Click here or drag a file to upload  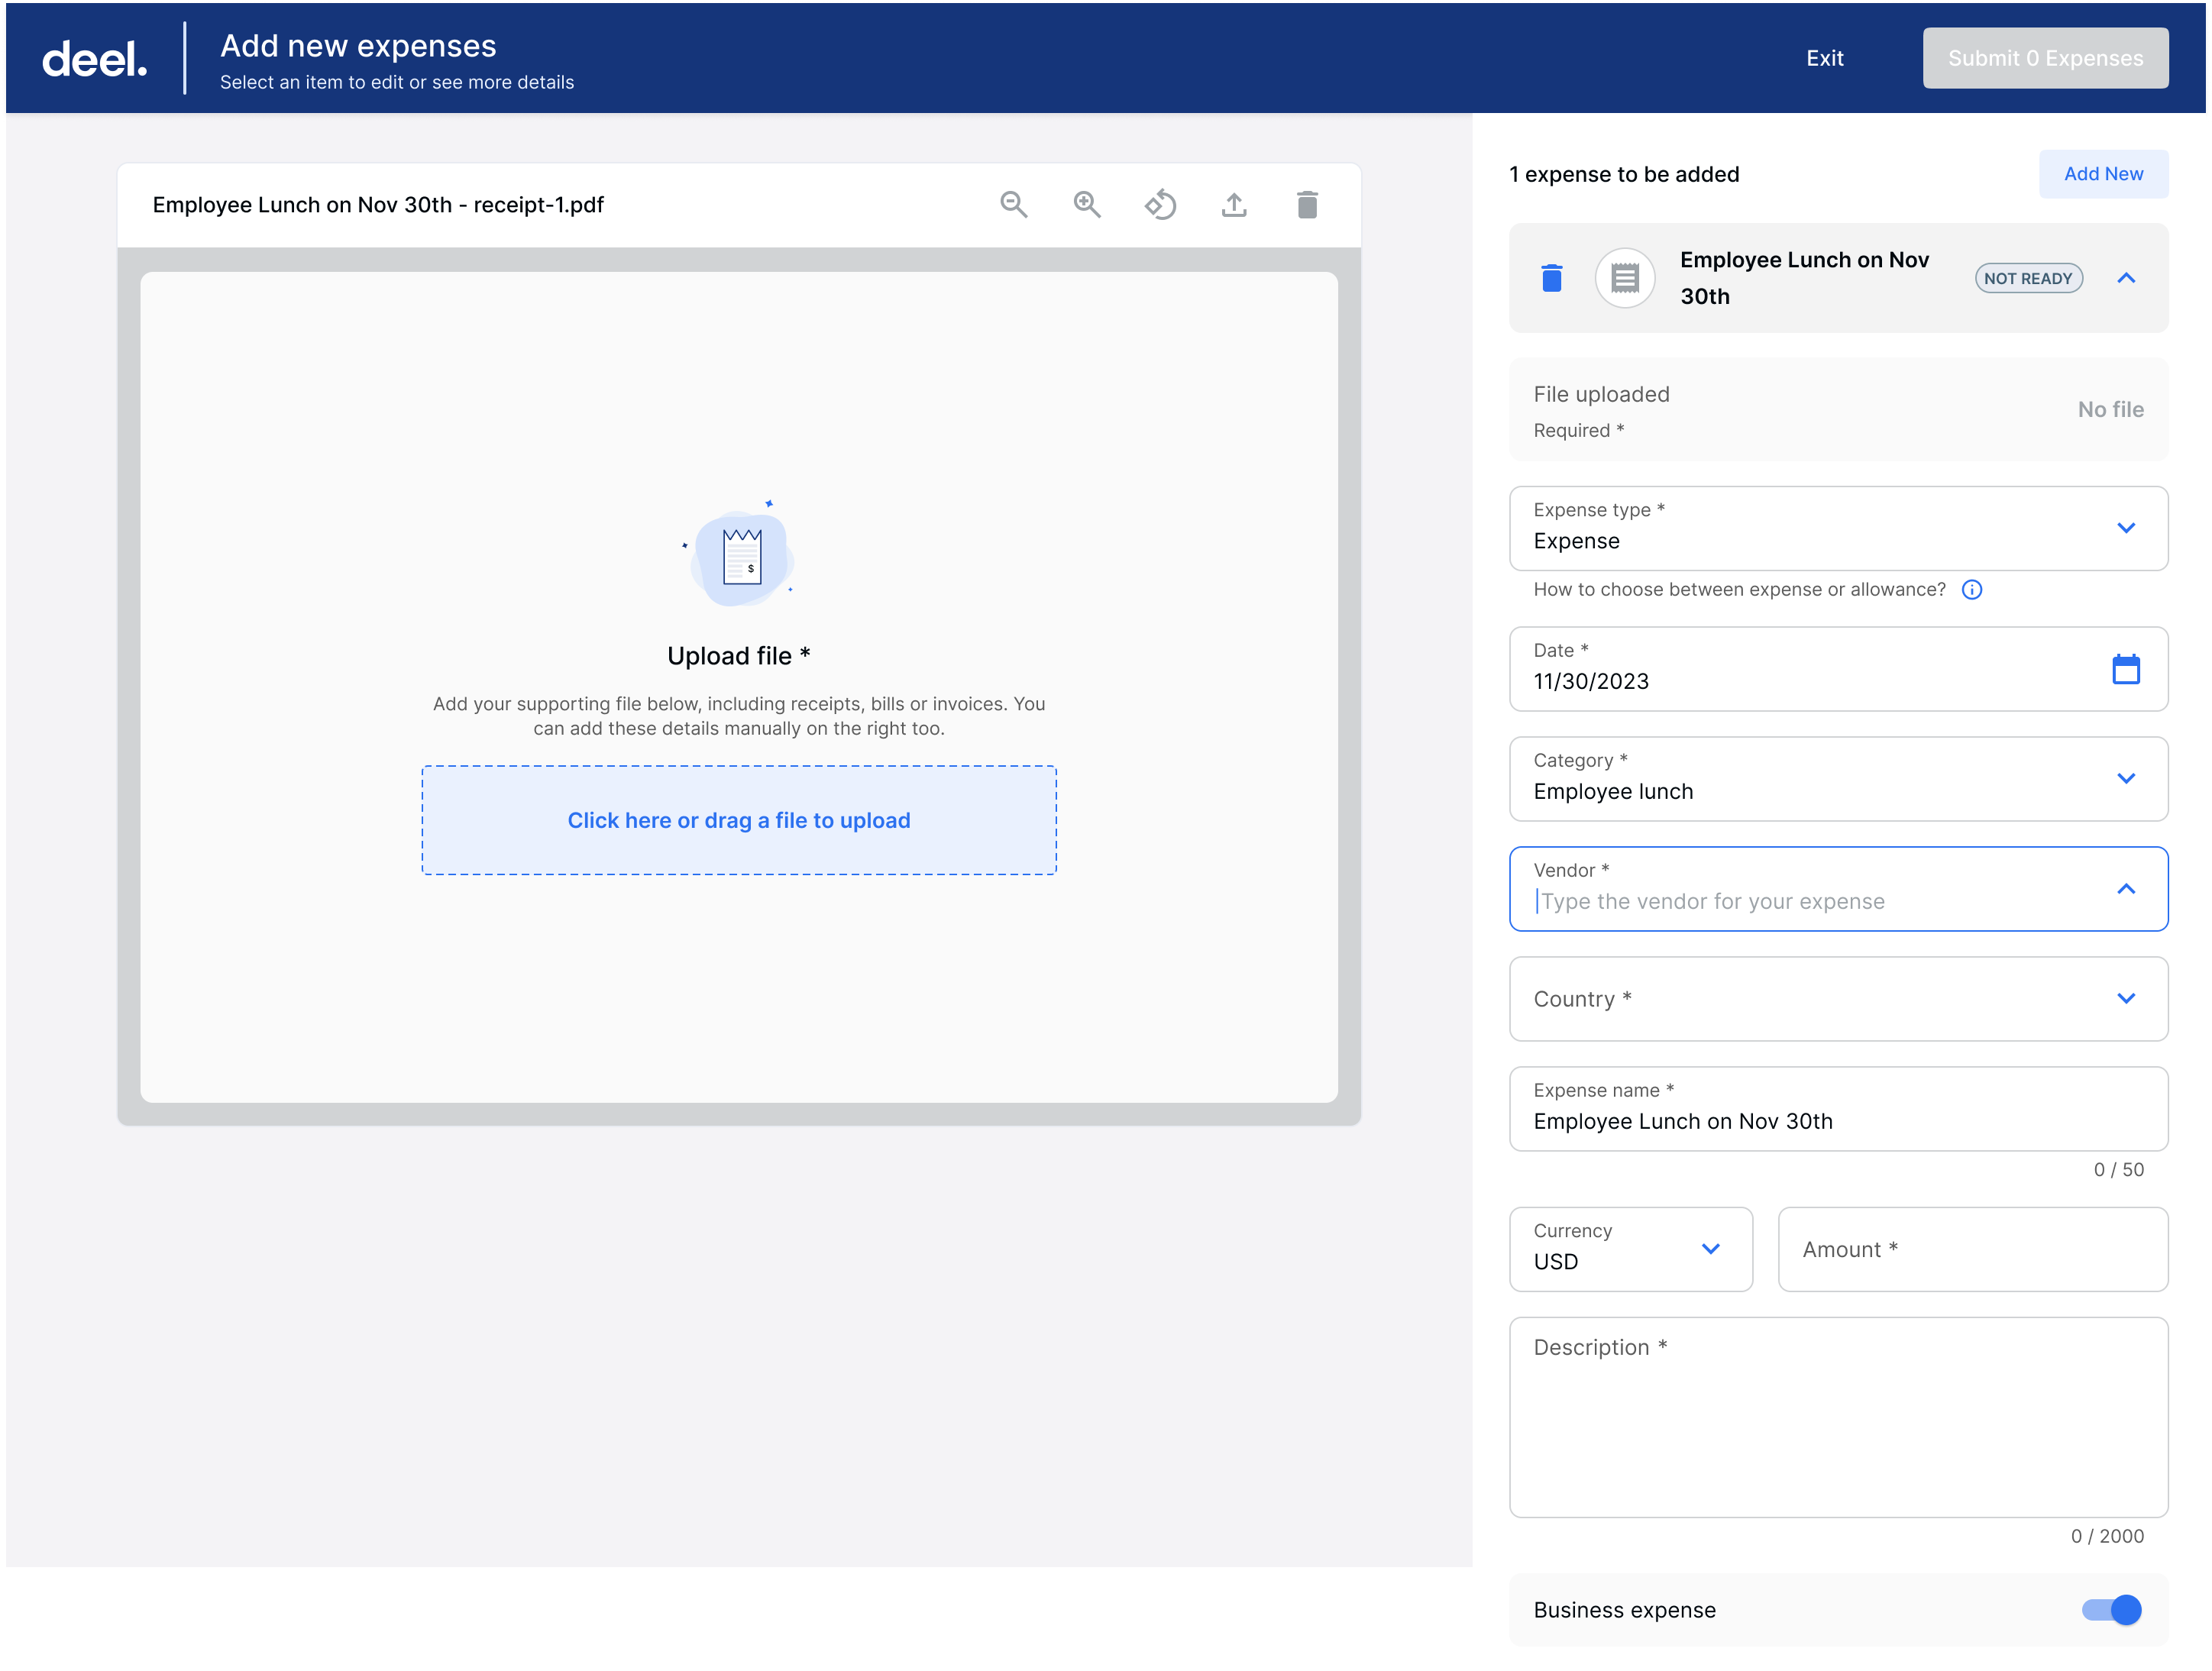(x=739, y=820)
